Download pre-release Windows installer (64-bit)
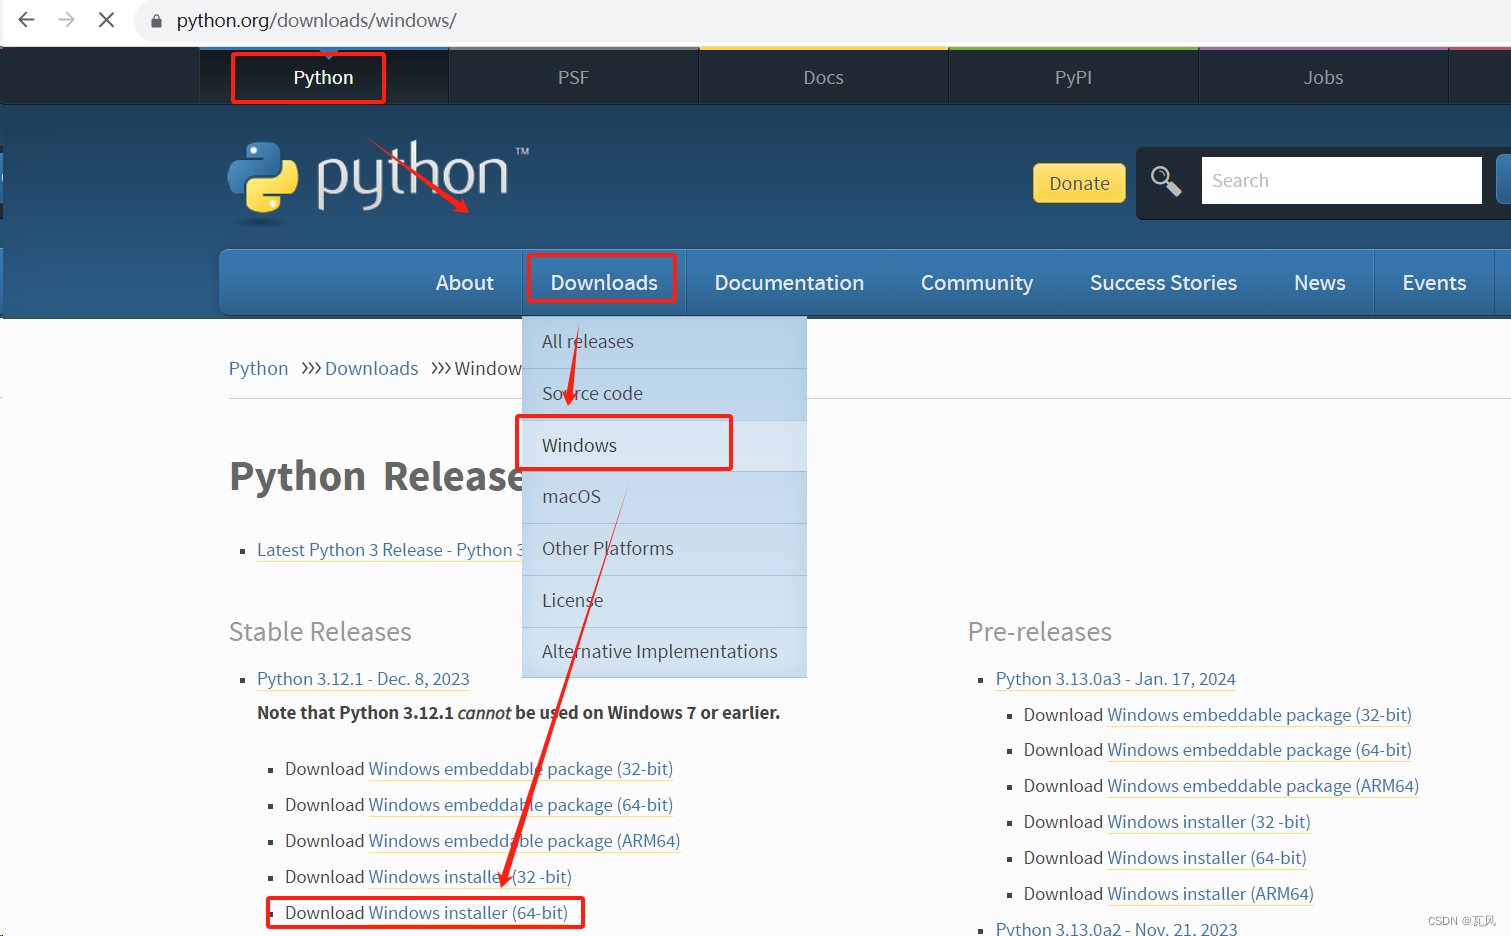The height and width of the screenshot is (936, 1511). coord(1207,858)
